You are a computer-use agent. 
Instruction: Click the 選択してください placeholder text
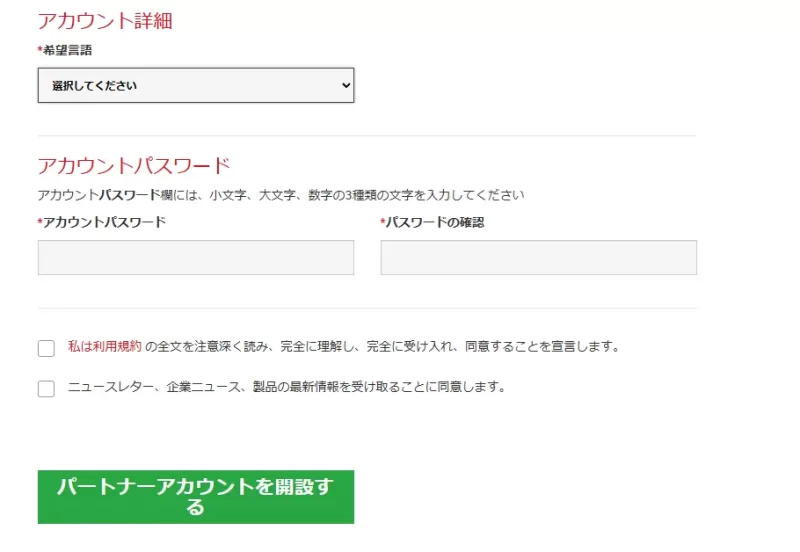[x=95, y=86]
